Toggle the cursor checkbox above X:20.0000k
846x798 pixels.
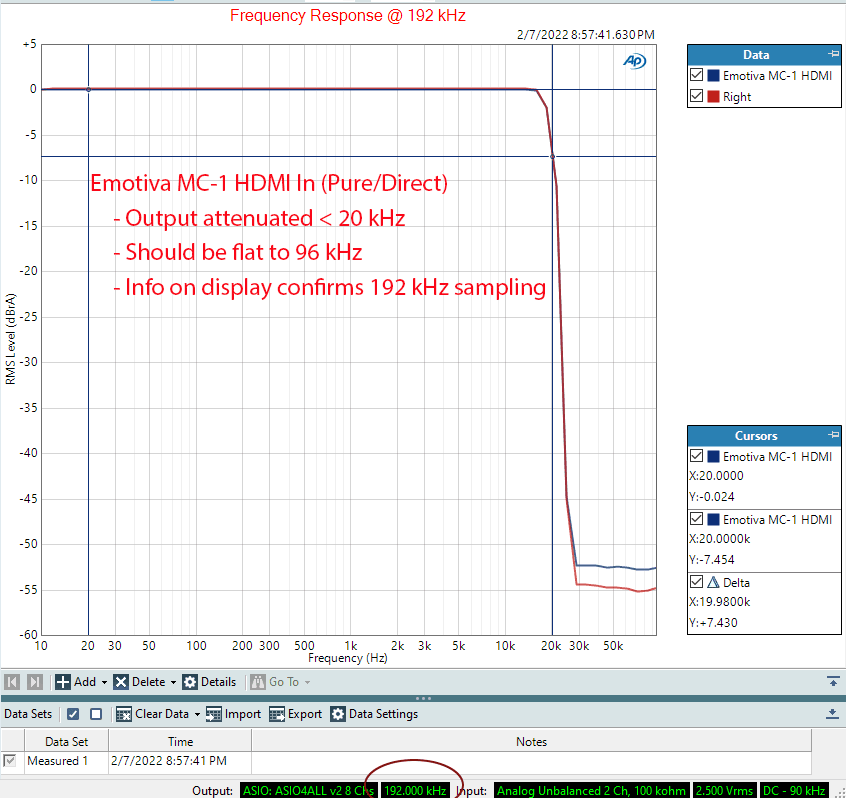point(697,519)
